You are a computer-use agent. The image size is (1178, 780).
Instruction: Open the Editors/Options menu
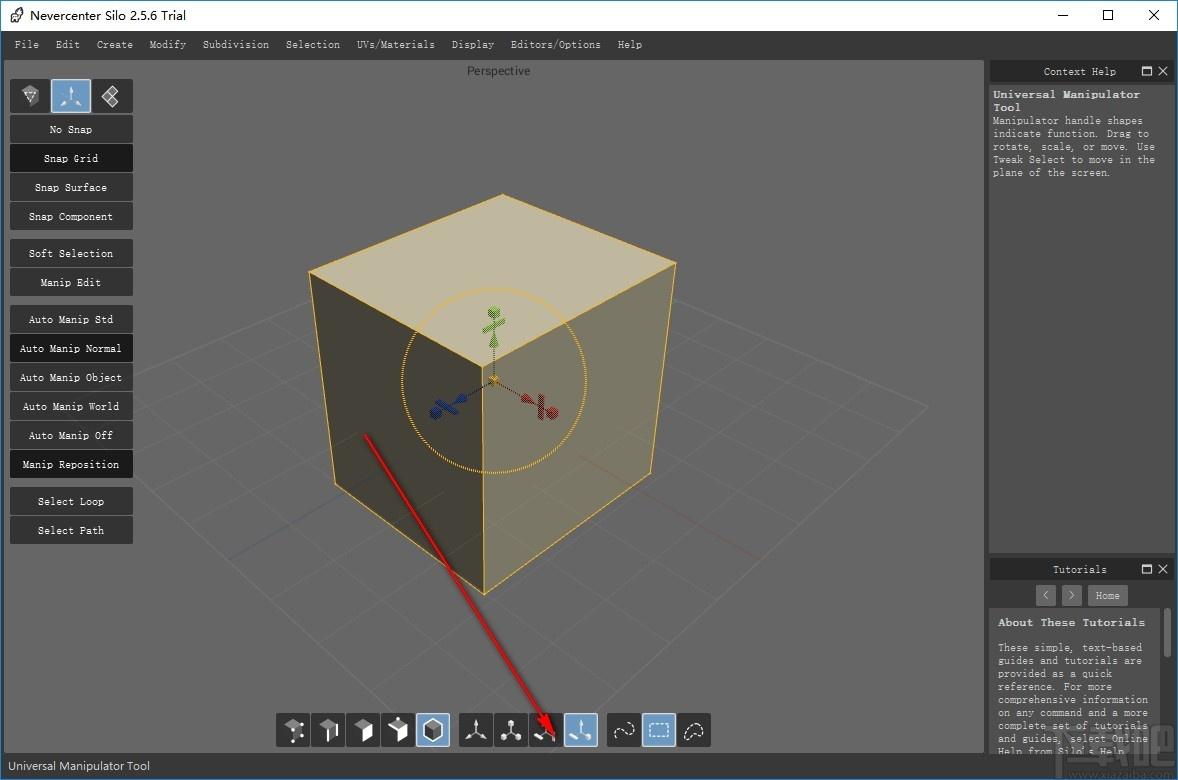tap(556, 44)
